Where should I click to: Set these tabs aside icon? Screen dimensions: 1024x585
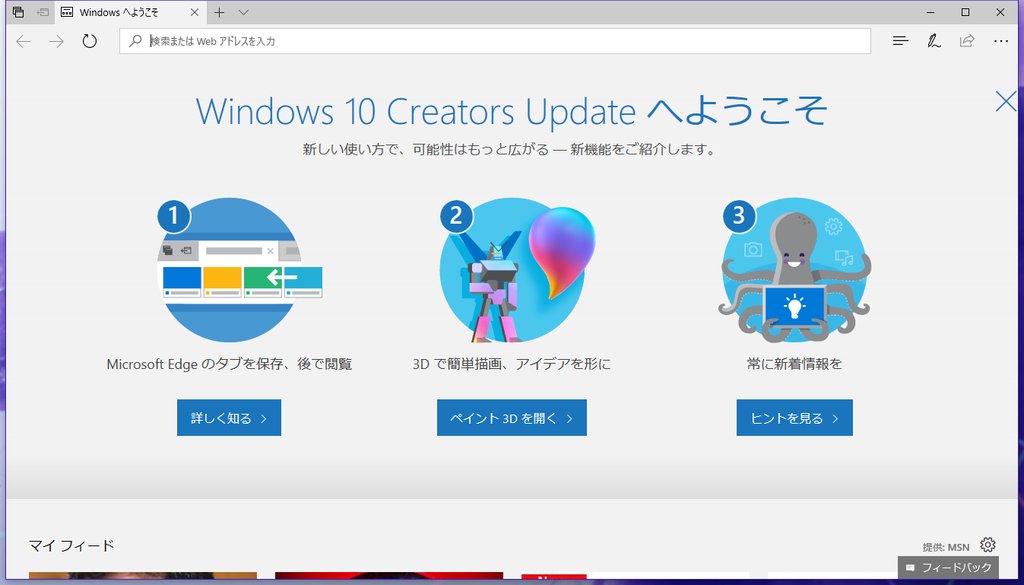click(x=42, y=12)
